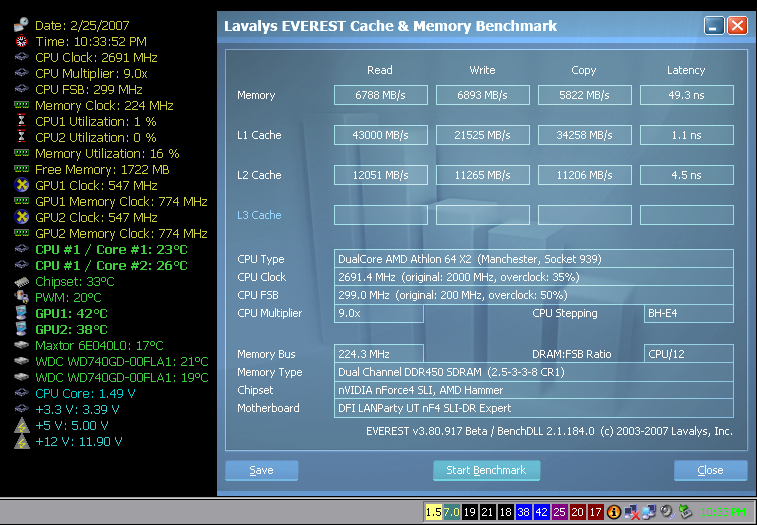The image size is (757, 525).
Task: Click the Memory Utilization RAM icon
Action: tap(21, 153)
